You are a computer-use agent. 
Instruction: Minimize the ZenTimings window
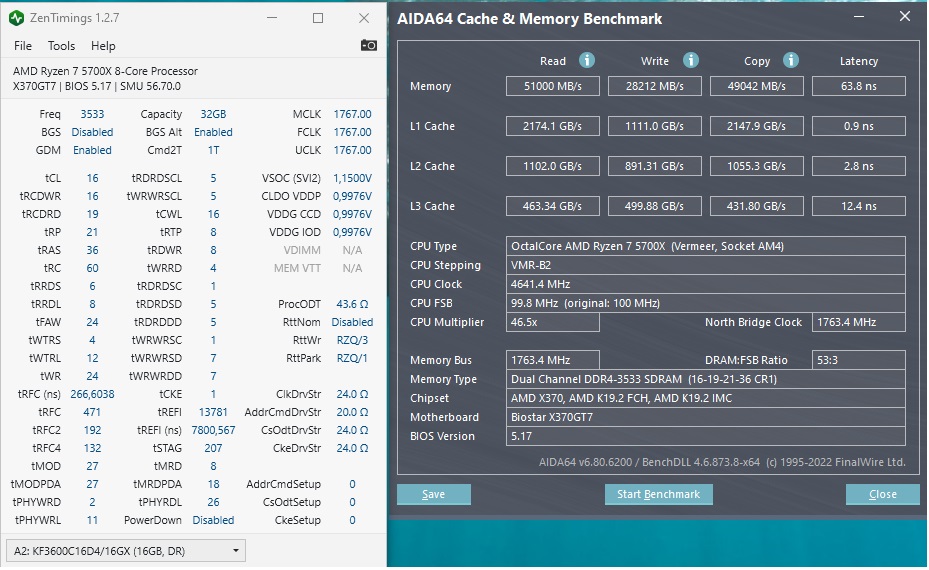[272, 18]
